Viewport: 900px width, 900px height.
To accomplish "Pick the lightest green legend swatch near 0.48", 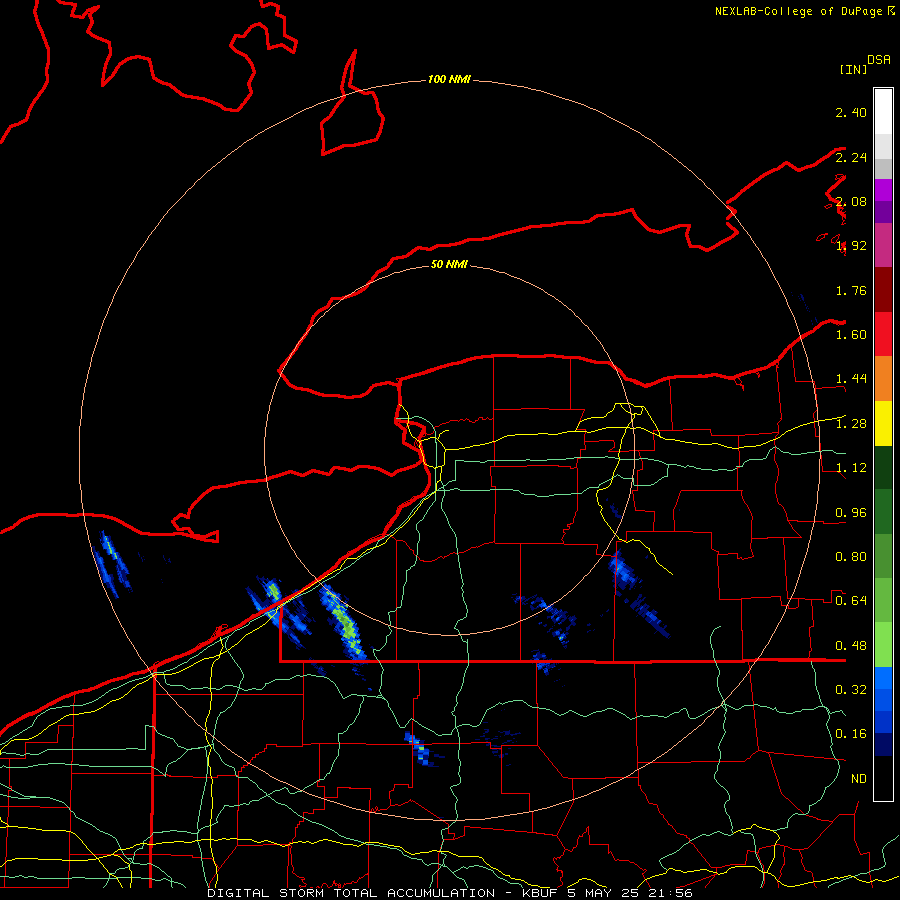I will coord(883,645).
